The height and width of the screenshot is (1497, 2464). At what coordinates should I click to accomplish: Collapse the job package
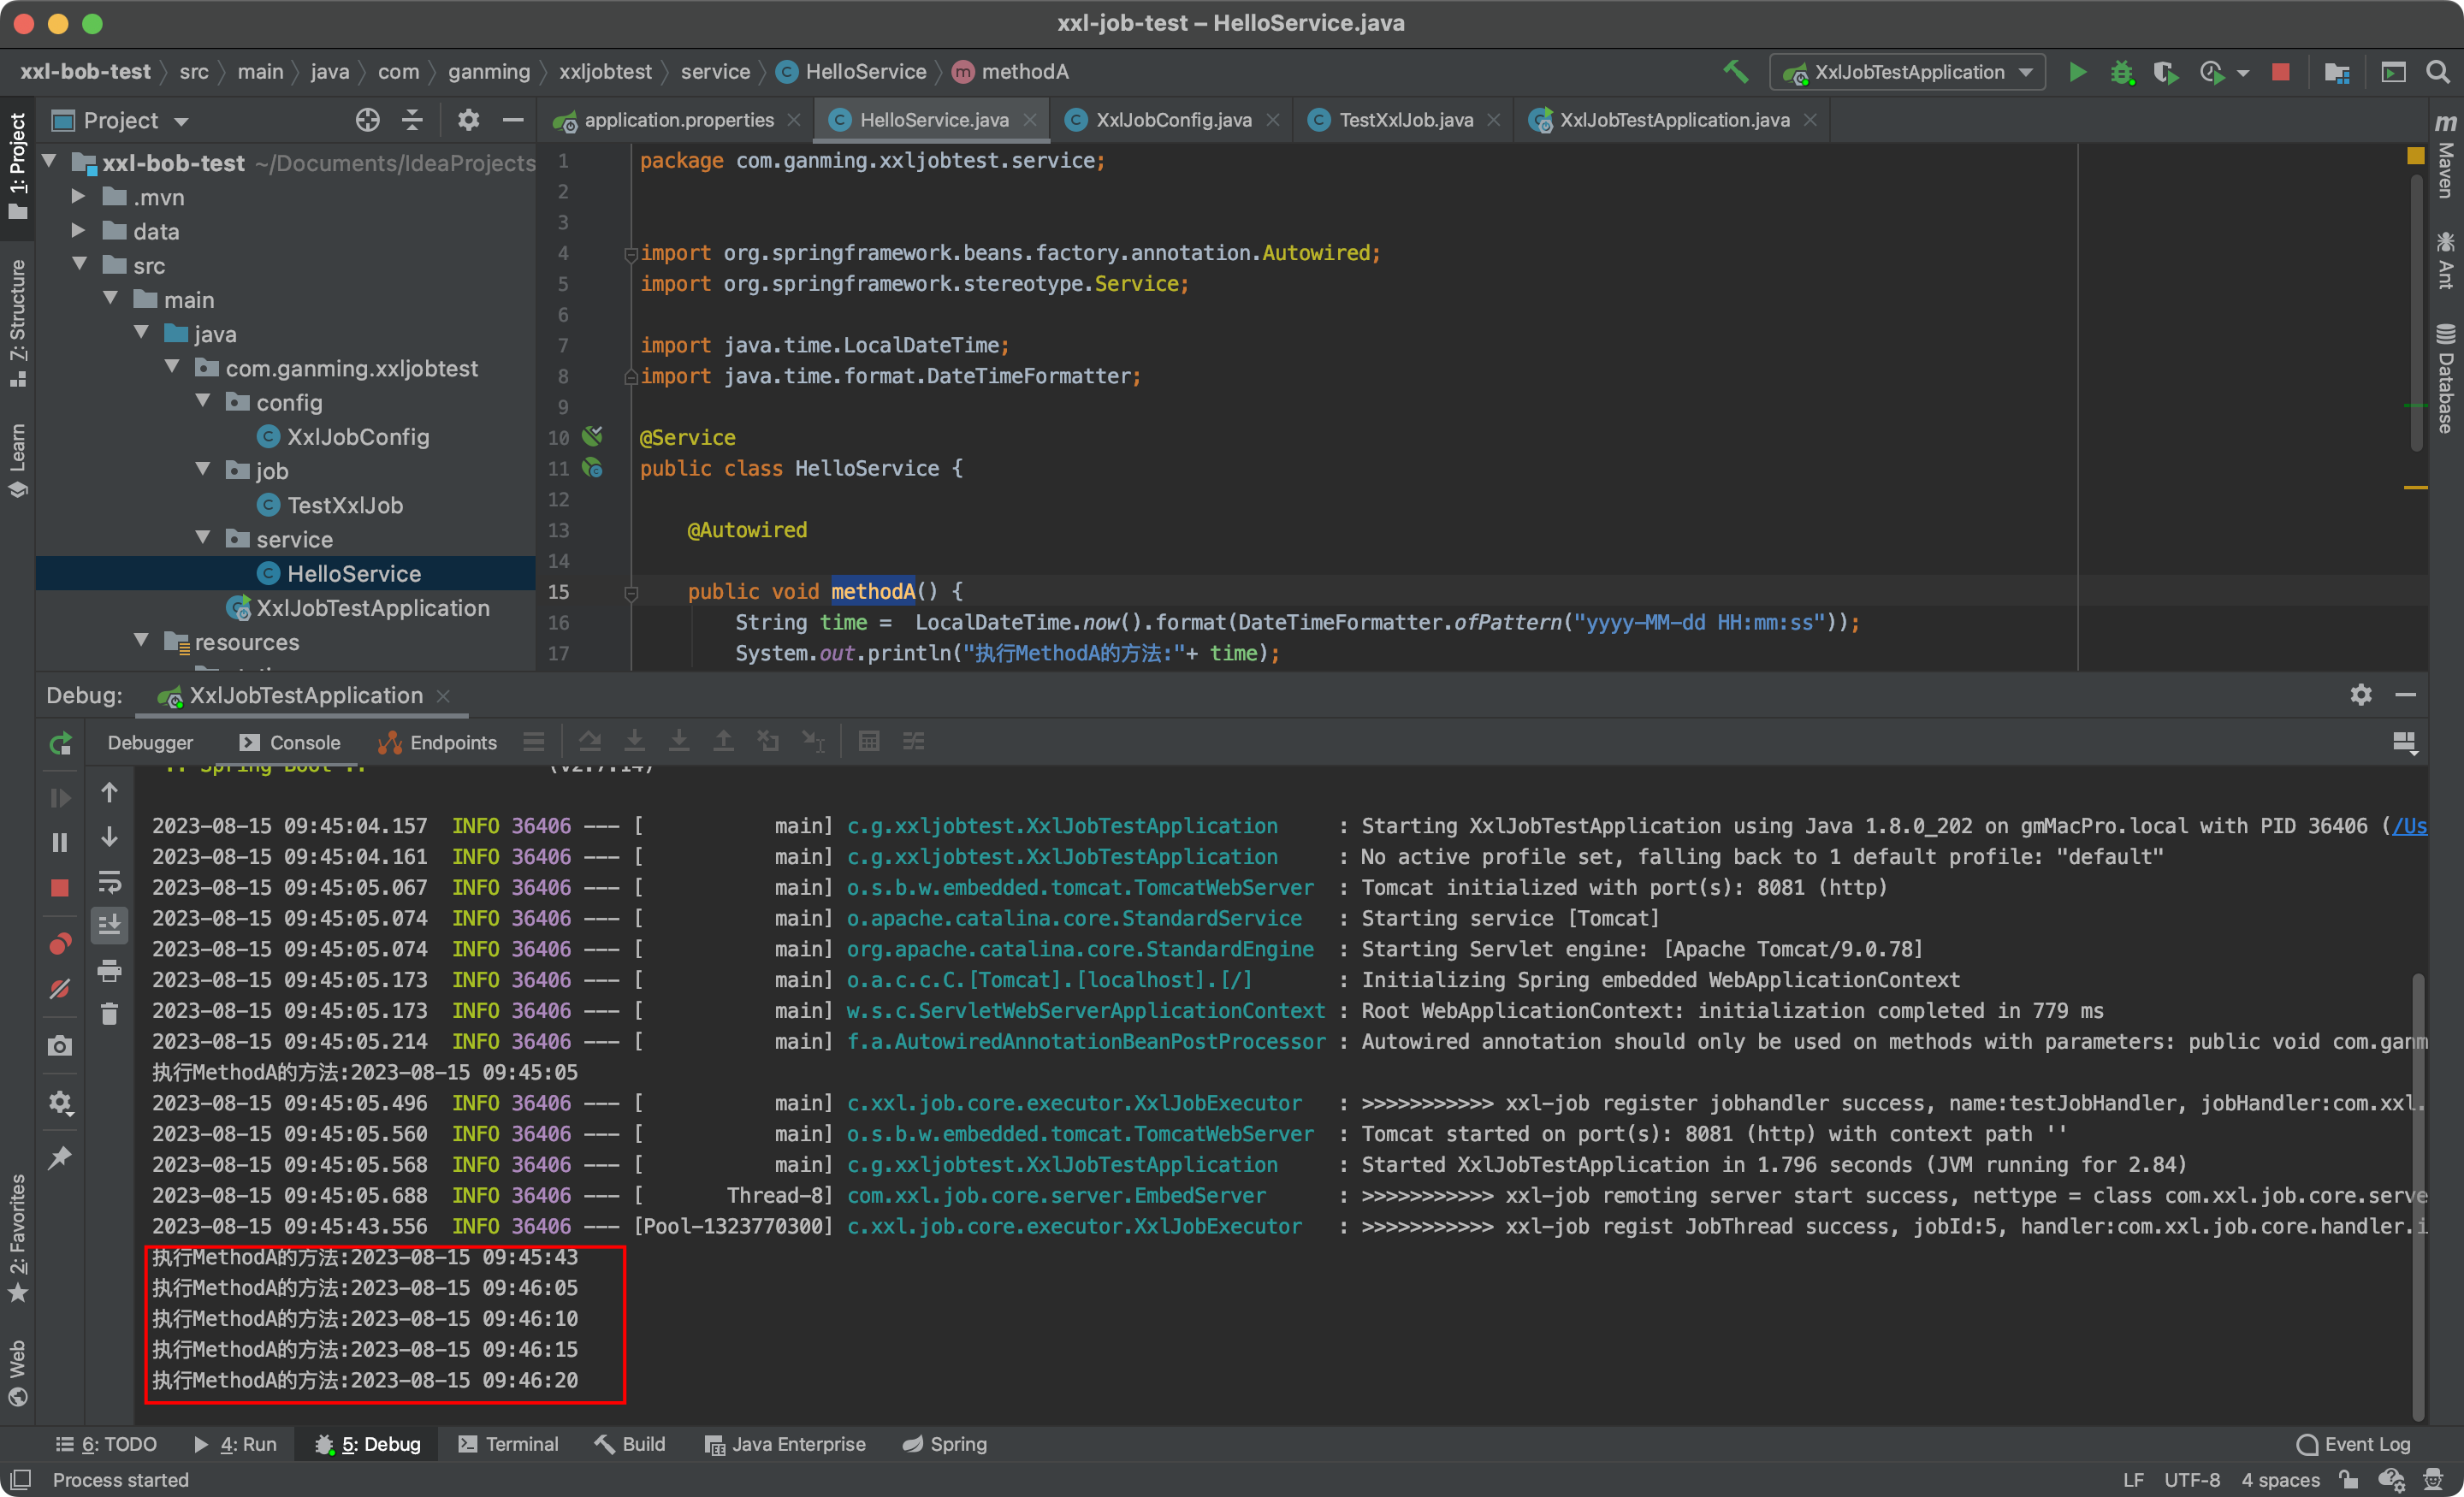coord(203,469)
